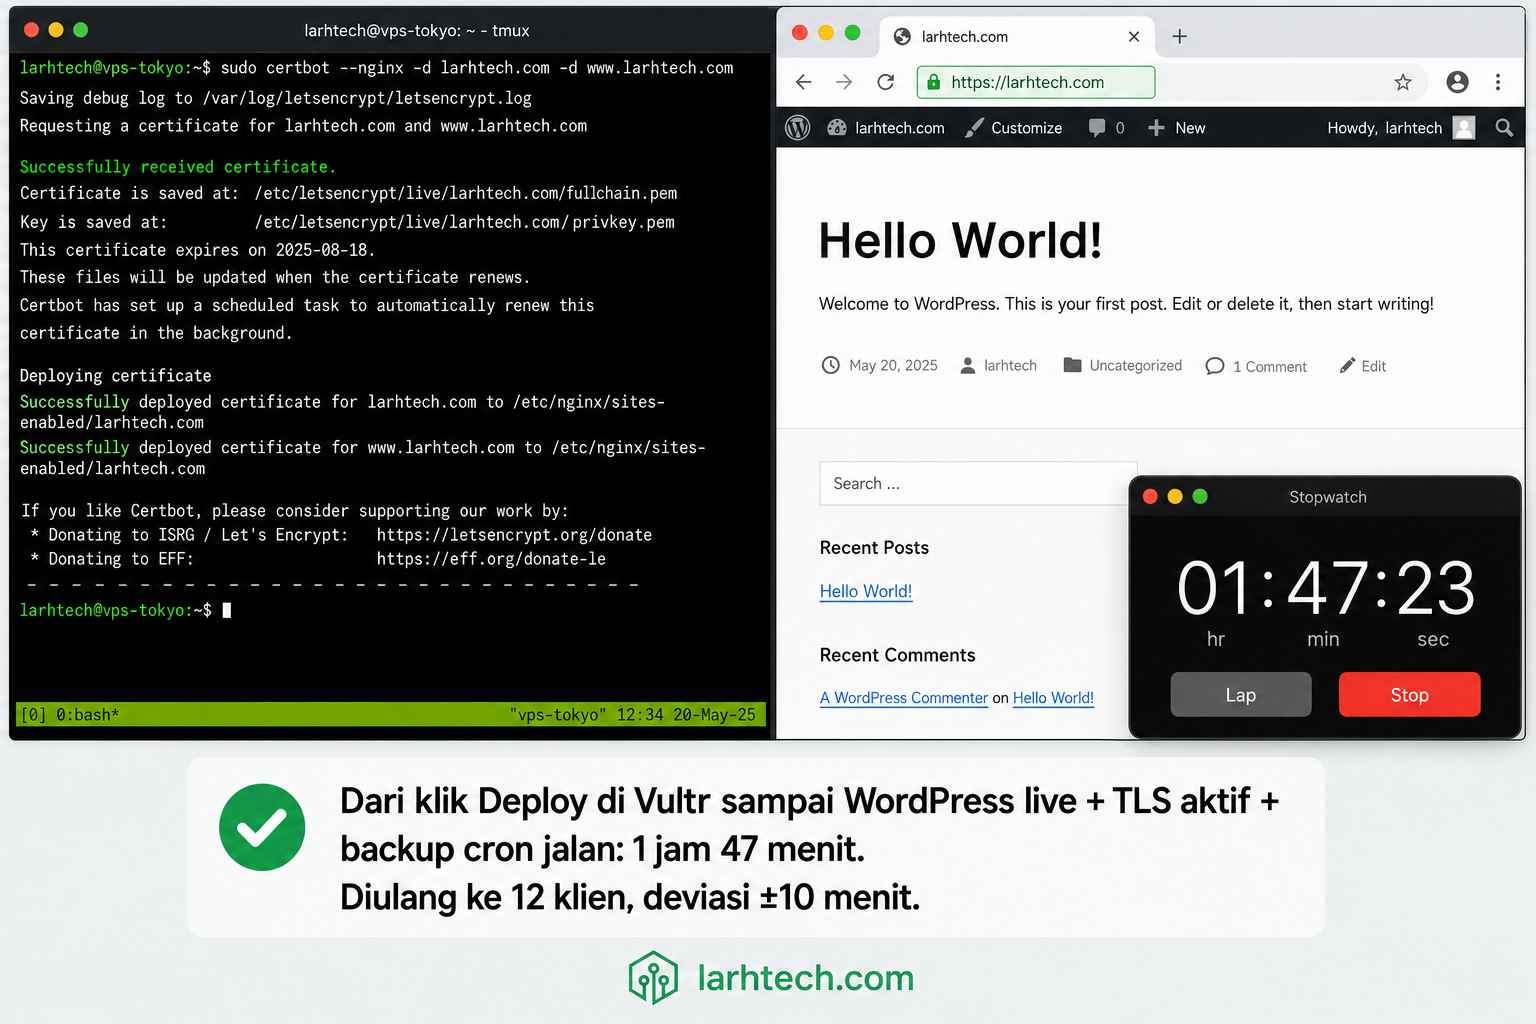Click the Search ... field

(977, 483)
